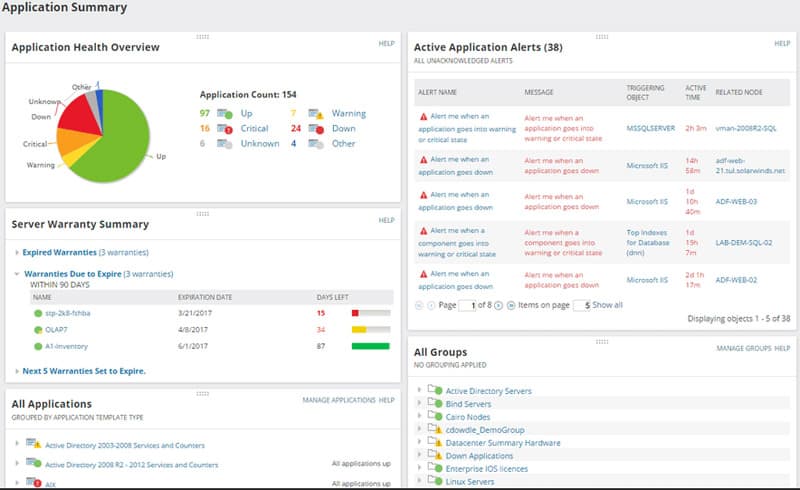Viewport: 800px width, 490px height.
Task: Expand Next 5 Warranties Set to Expire
Action: [17, 371]
